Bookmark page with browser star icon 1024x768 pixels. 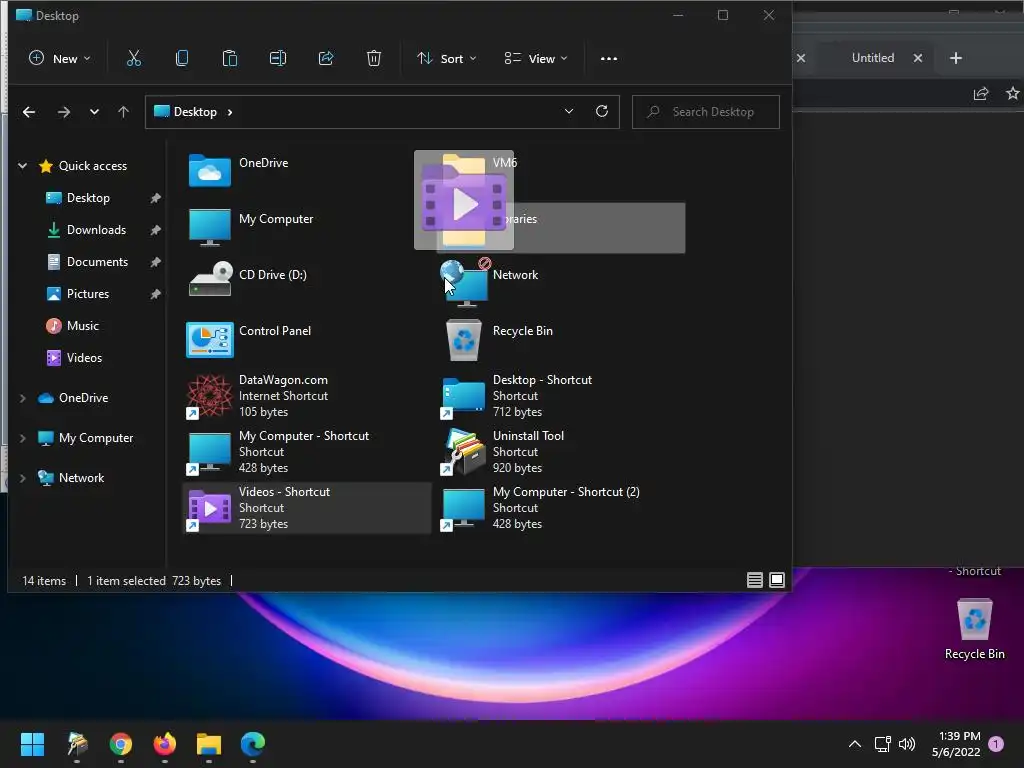pyautogui.click(x=1012, y=94)
